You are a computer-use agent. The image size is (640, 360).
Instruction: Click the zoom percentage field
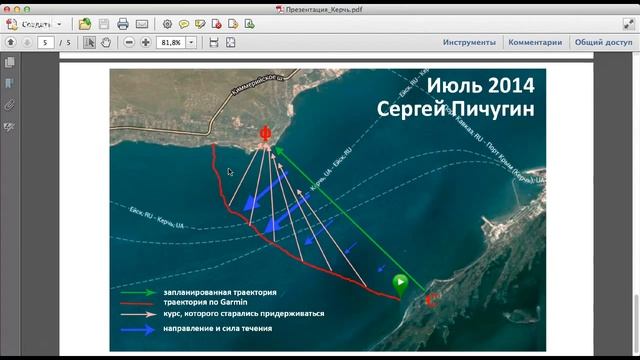pos(171,42)
